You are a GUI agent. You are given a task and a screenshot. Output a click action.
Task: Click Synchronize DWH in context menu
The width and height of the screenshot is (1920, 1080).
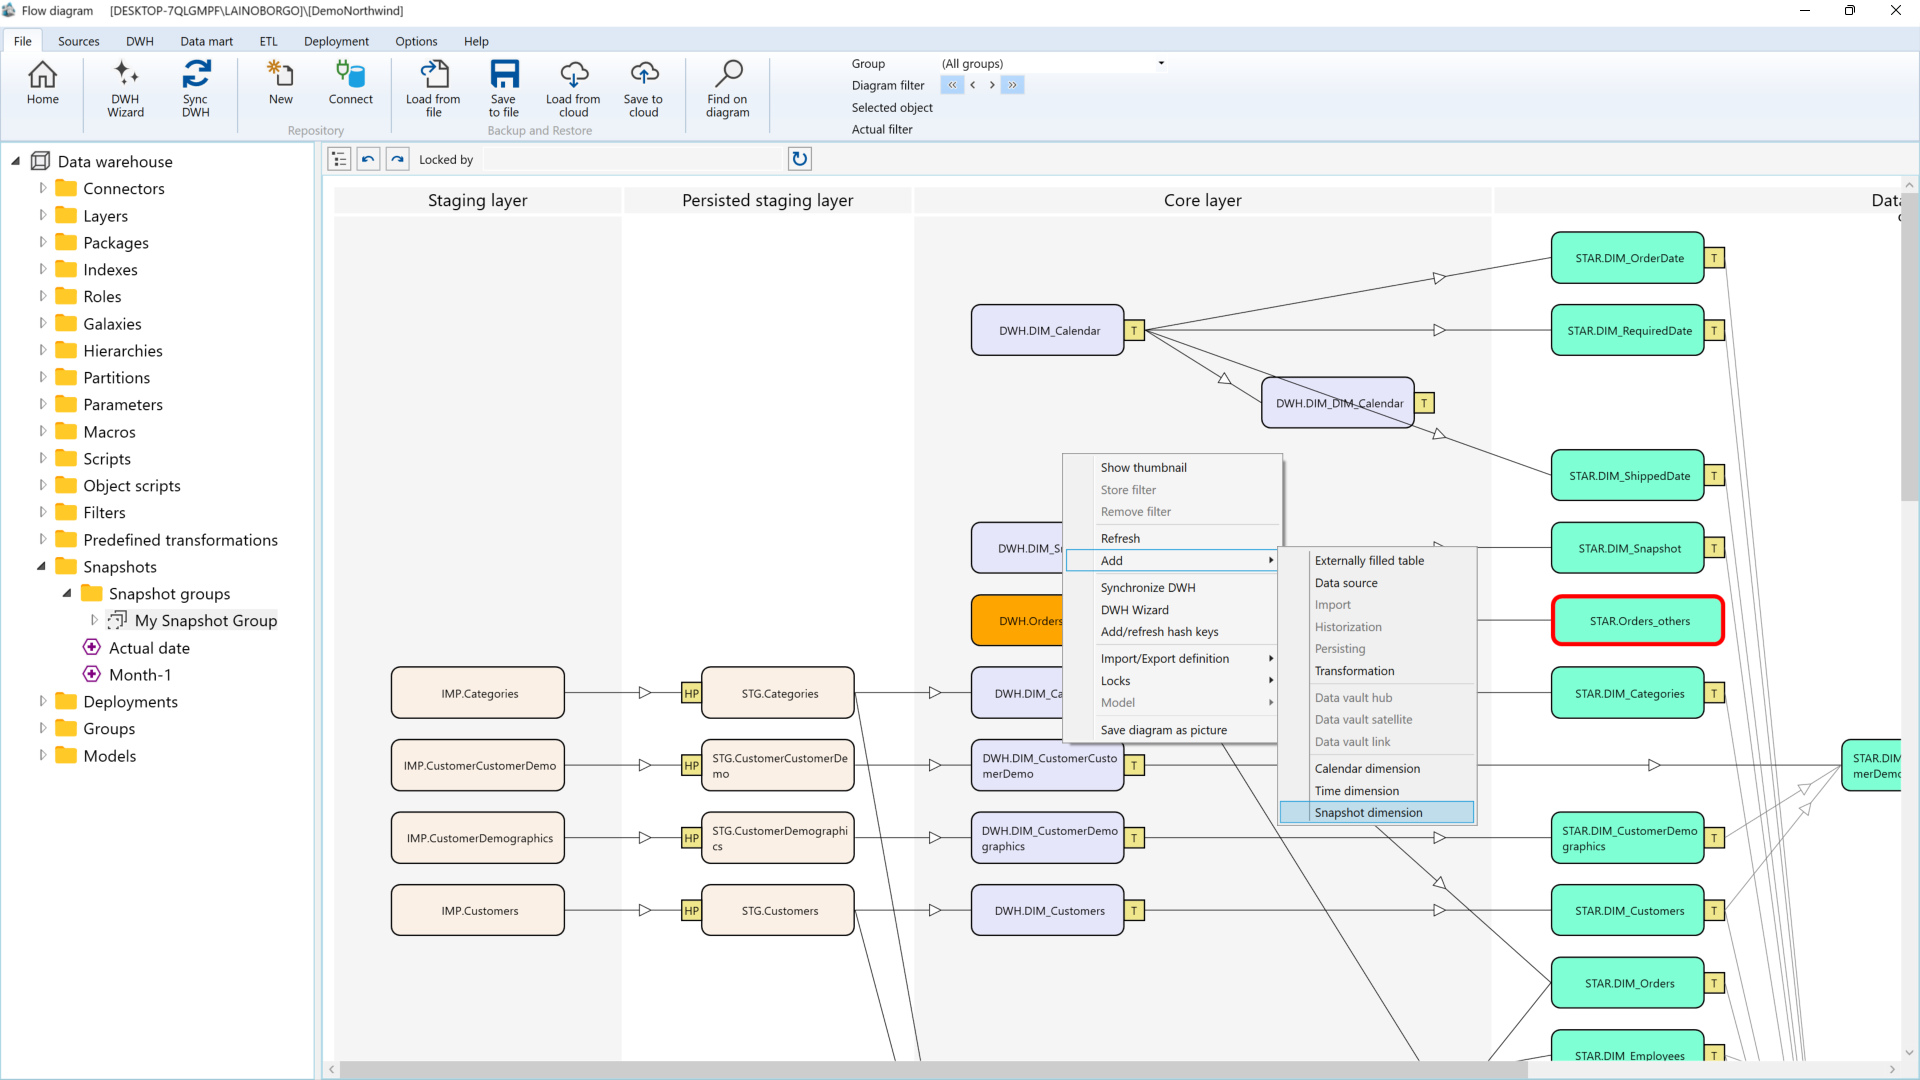pyautogui.click(x=1172, y=587)
